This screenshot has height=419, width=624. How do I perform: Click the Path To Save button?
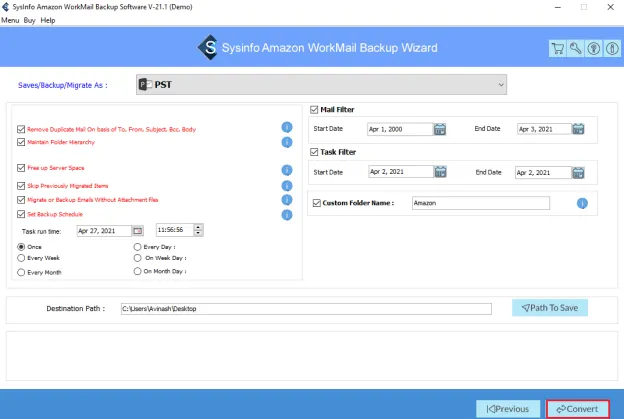549,308
